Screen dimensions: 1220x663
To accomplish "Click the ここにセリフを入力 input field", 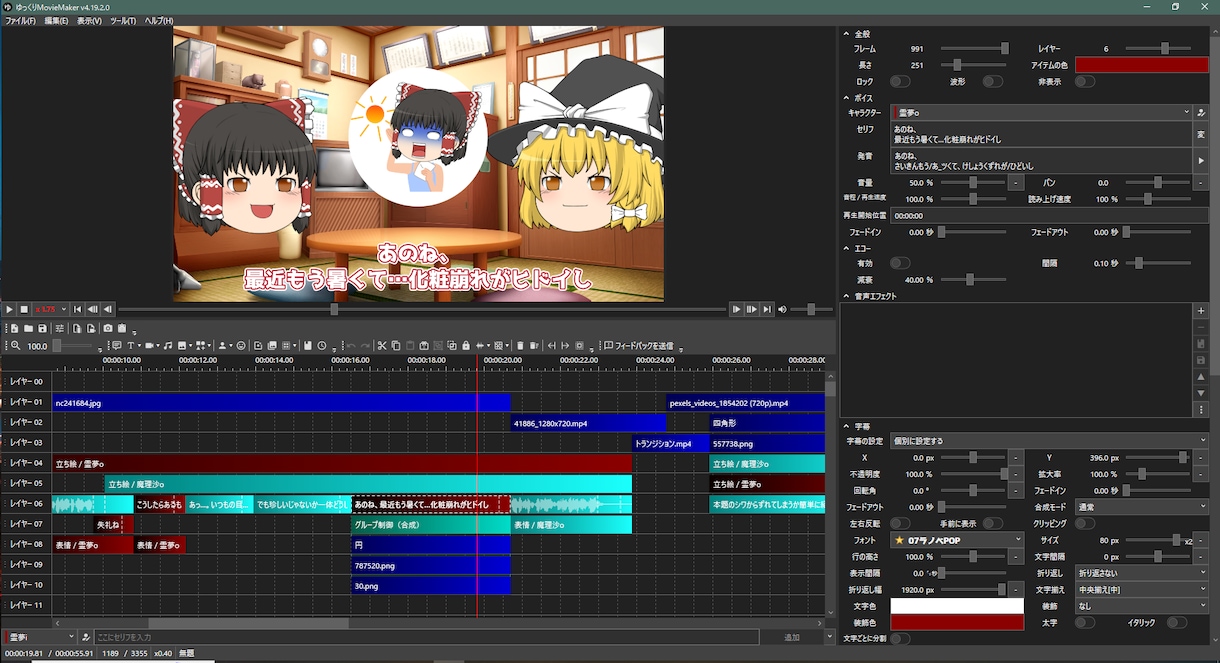I will click(x=426, y=637).
